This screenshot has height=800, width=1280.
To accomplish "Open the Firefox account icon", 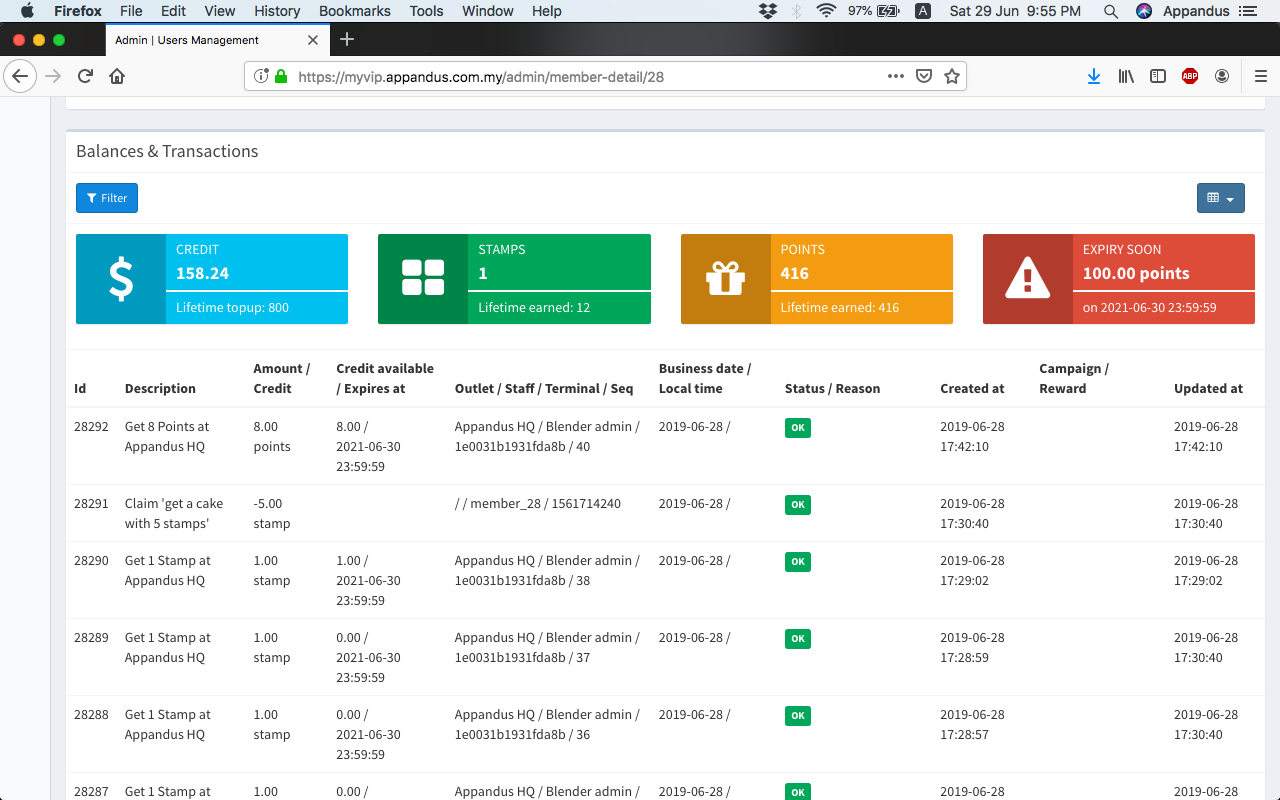I will tap(1222, 76).
